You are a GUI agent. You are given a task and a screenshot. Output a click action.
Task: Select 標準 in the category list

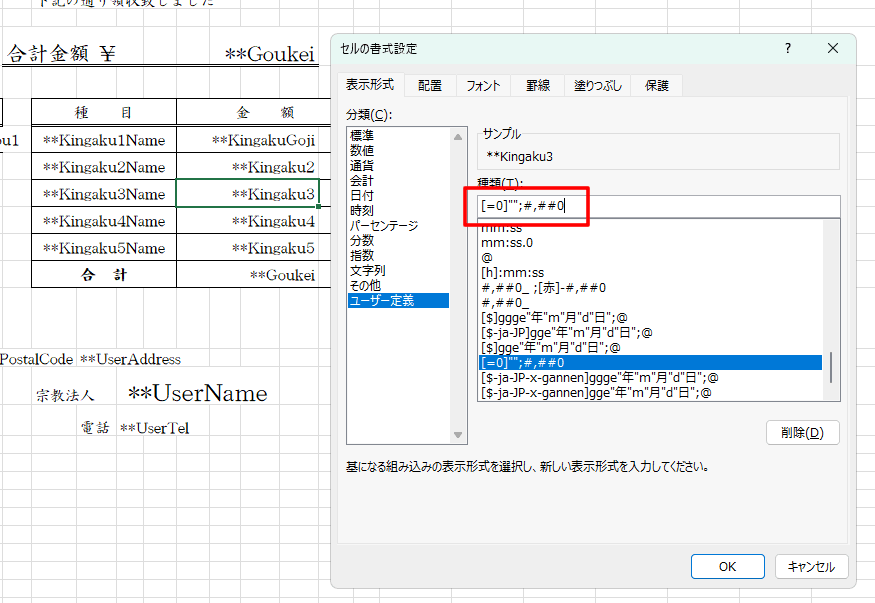point(398,136)
